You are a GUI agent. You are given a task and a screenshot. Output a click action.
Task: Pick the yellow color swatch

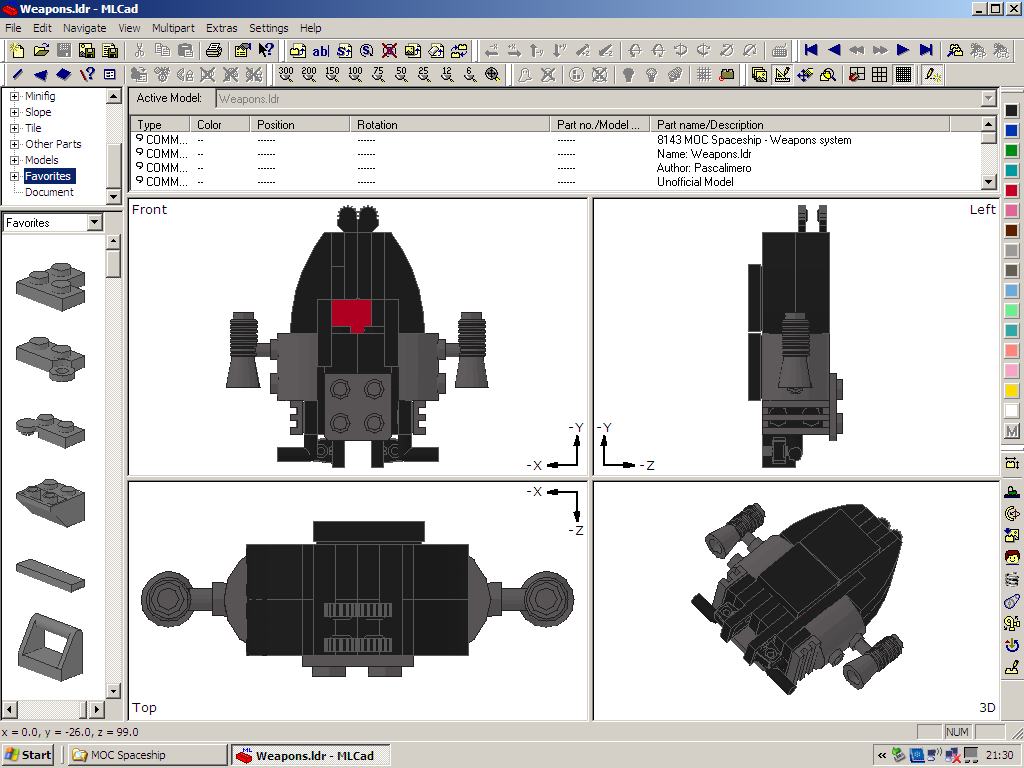click(1011, 390)
